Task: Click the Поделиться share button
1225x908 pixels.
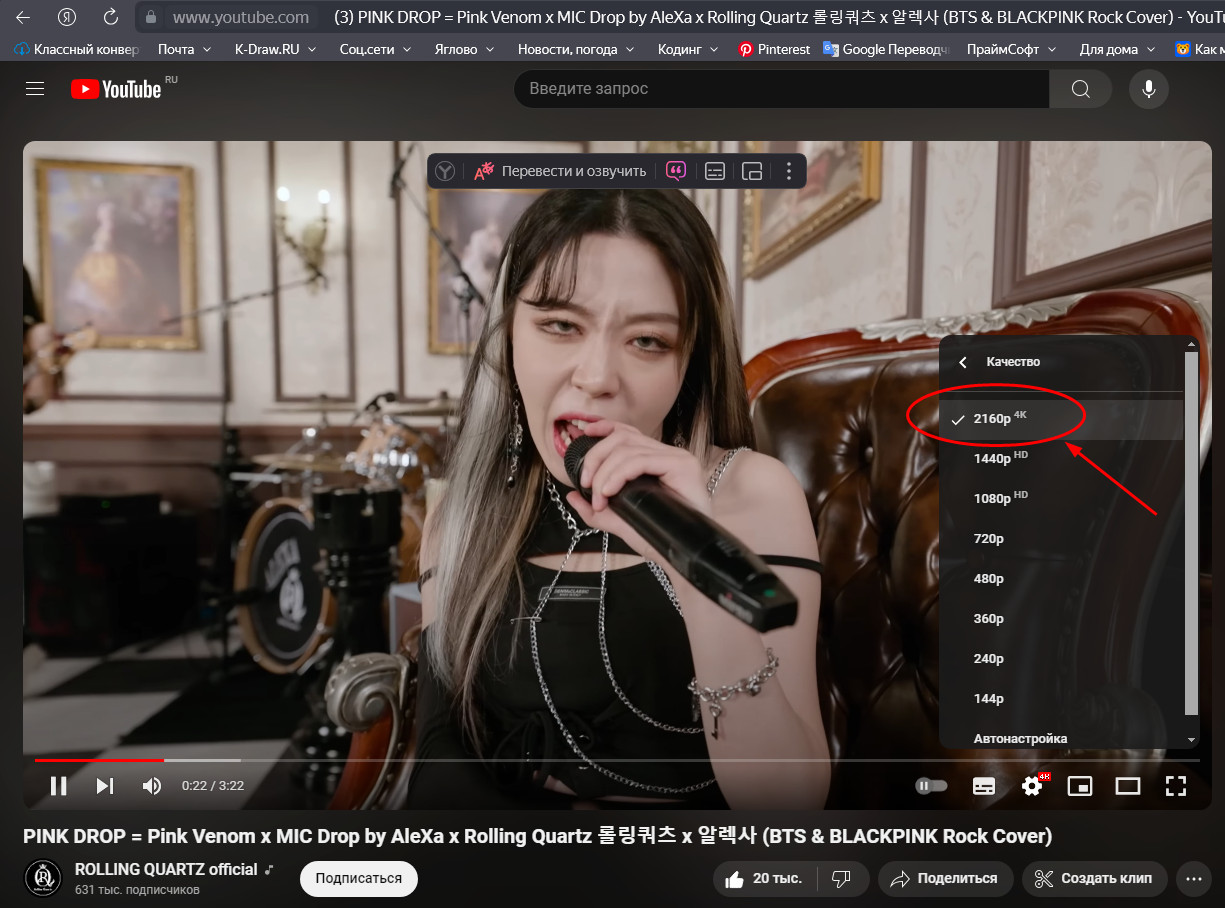Action: click(x=945, y=879)
